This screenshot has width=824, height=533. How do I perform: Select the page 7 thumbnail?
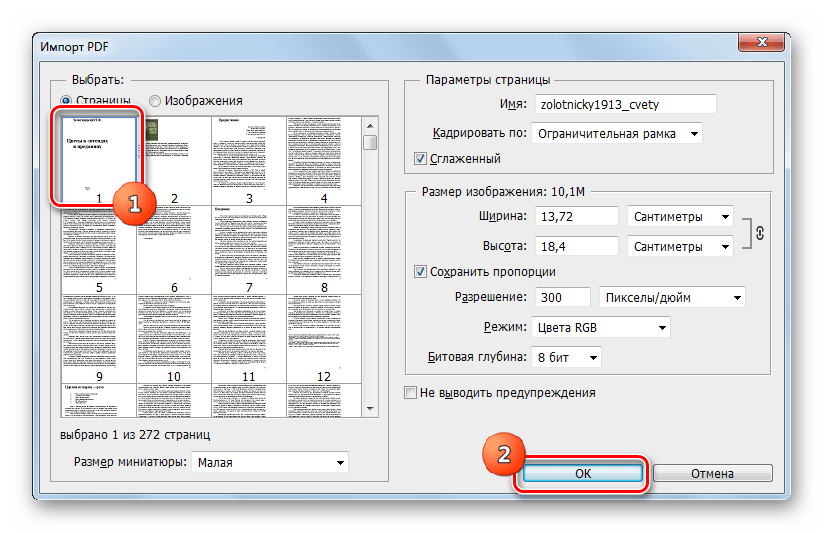pos(249,244)
